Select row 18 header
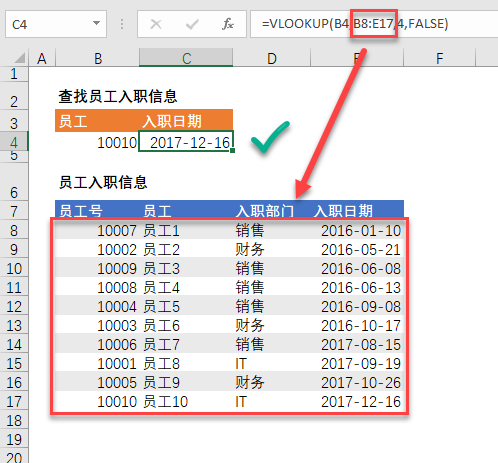 point(14,420)
